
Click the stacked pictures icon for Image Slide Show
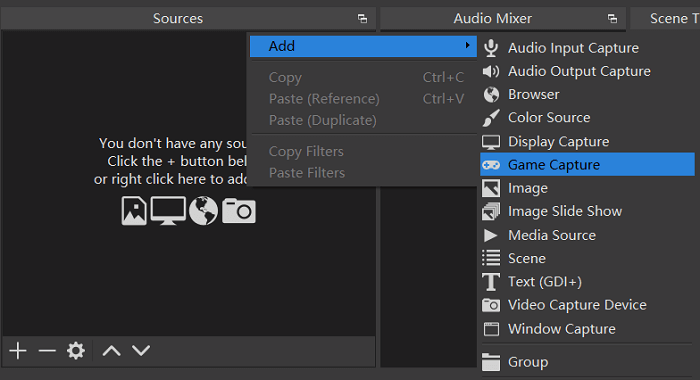click(491, 211)
